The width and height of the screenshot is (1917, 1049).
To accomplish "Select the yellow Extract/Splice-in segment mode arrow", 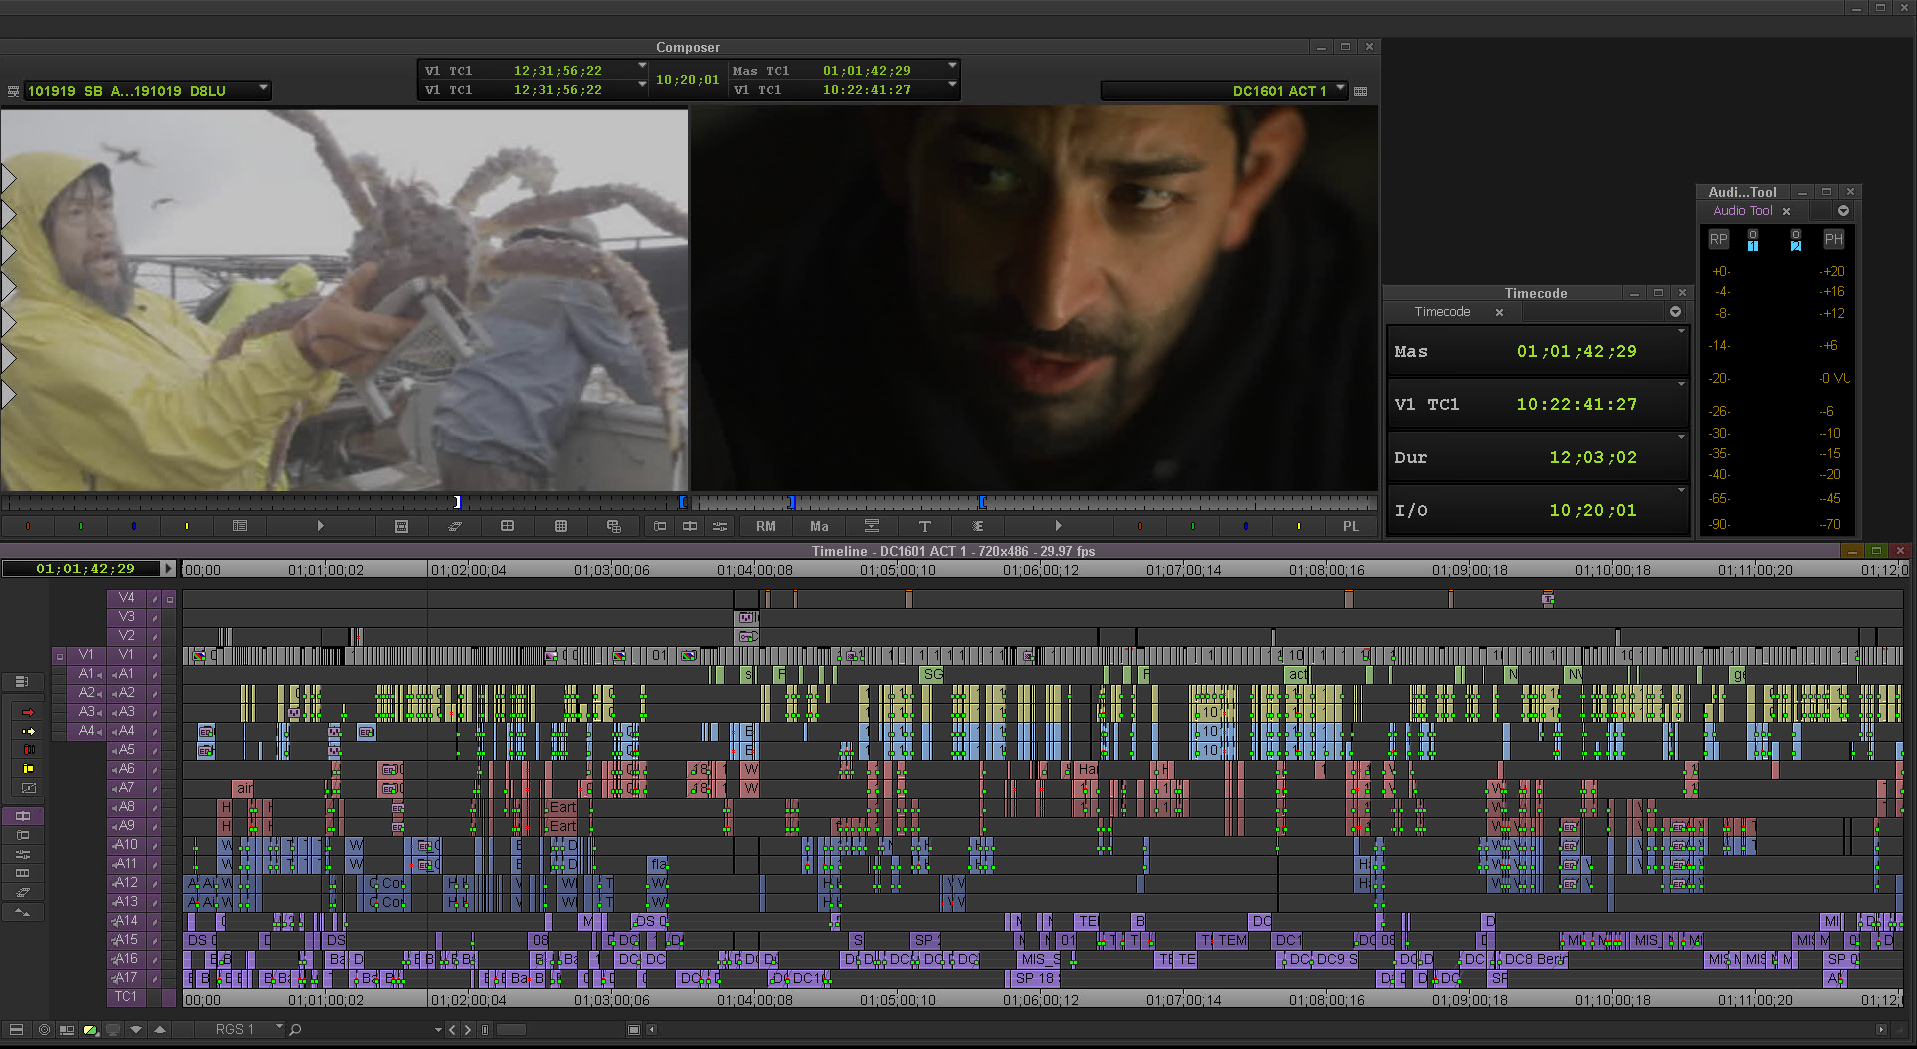I will [28, 731].
